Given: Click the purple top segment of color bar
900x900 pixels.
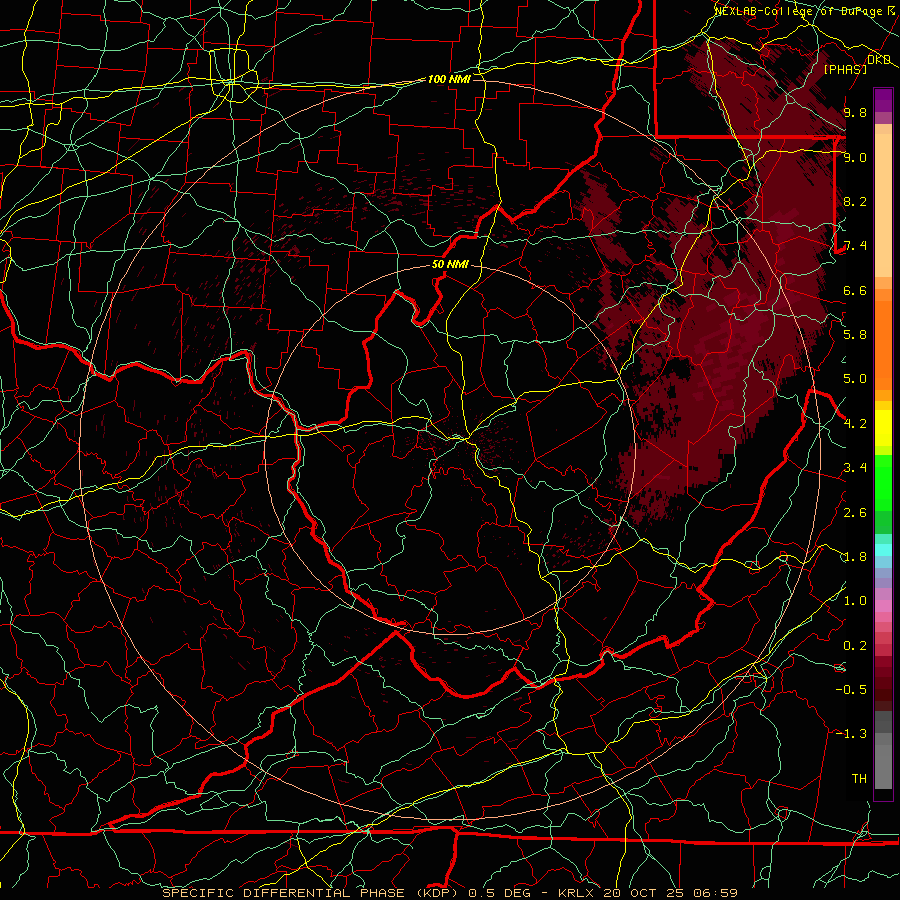Looking at the screenshot, I should tap(883, 100).
